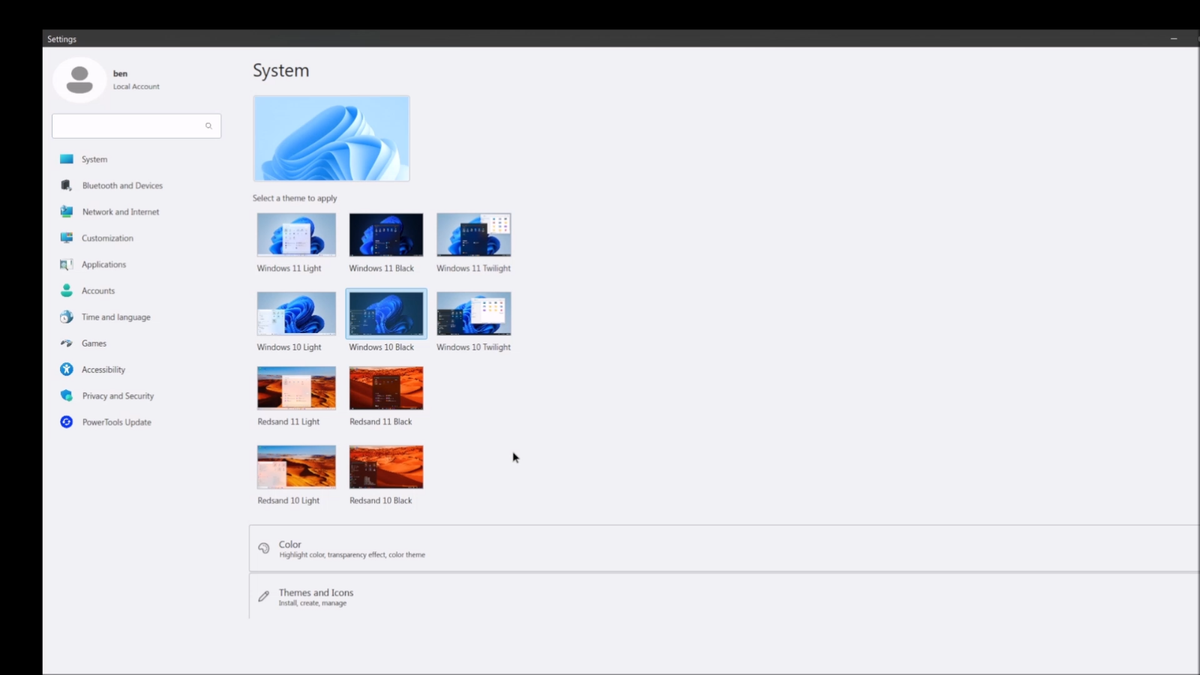Click the Redsand 11 Black caption
The image size is (1200, 675).
point(381,422)
